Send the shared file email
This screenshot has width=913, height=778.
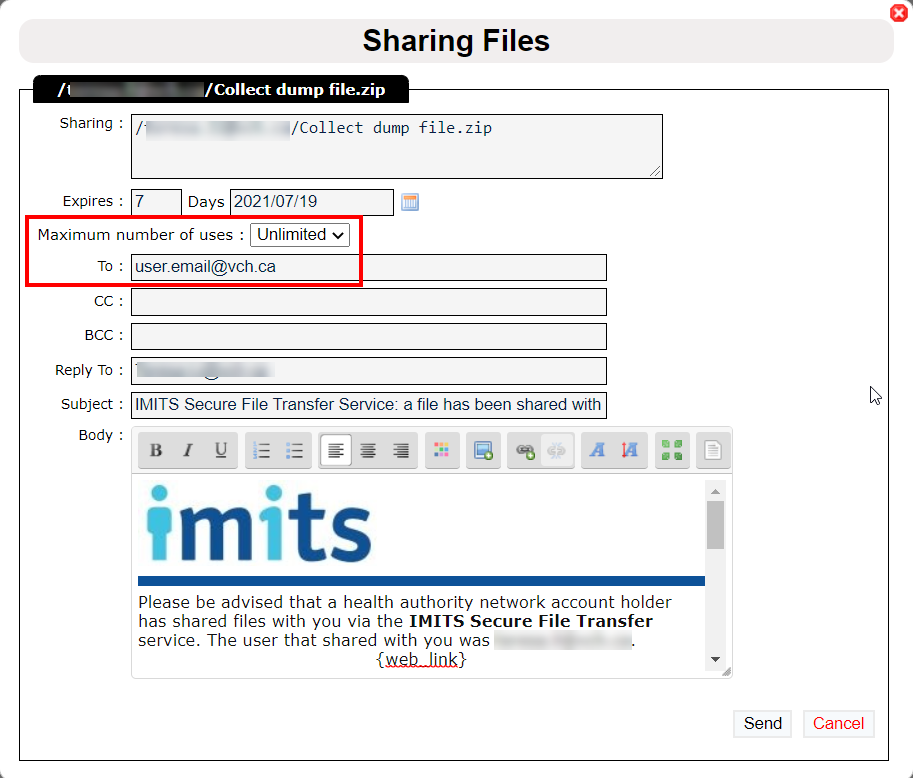(x=762, y=723)
